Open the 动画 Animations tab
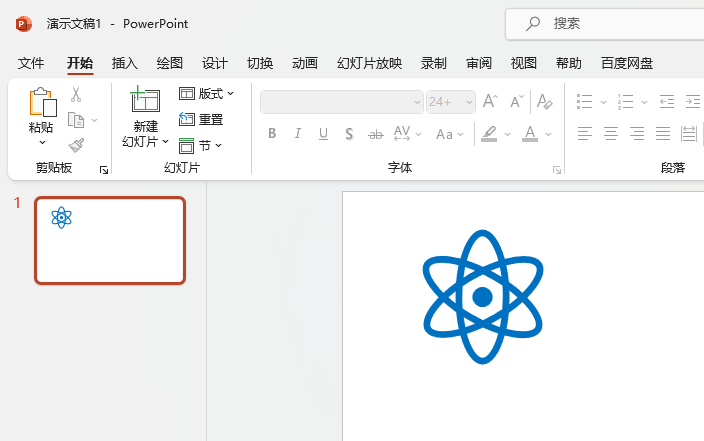This screenshot has width=704, height=441. [x=305, y=63]
